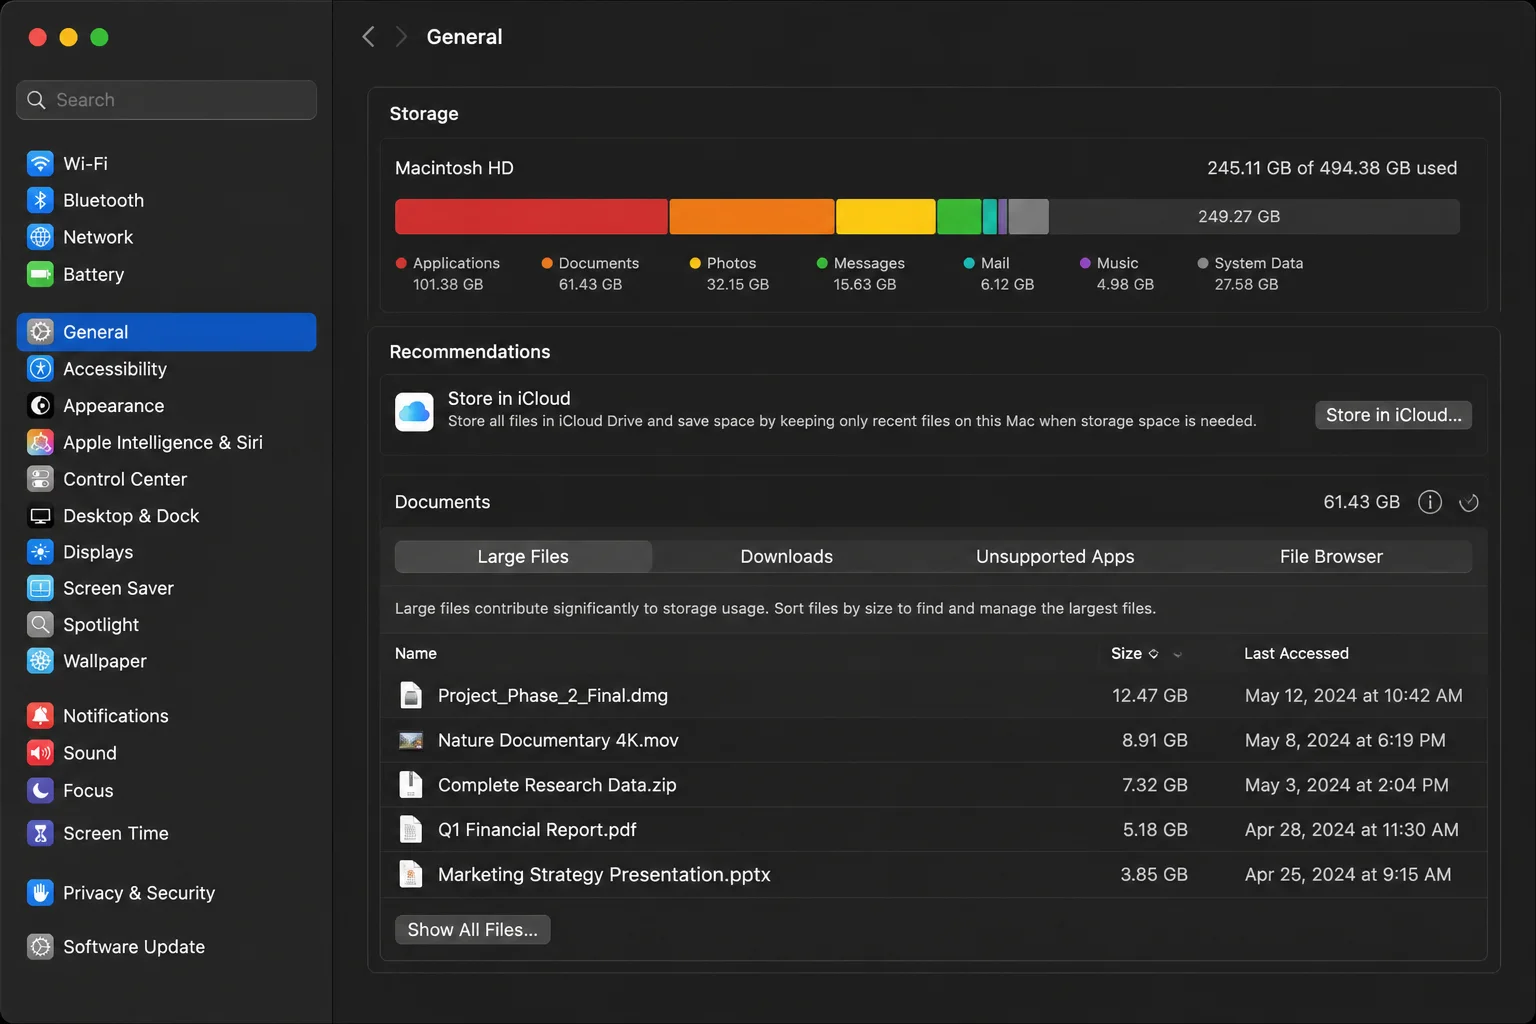Viewport: 1536px width, 1024px height.
Task: Go back with the left chevron
Action: click(x=368, y=37)
